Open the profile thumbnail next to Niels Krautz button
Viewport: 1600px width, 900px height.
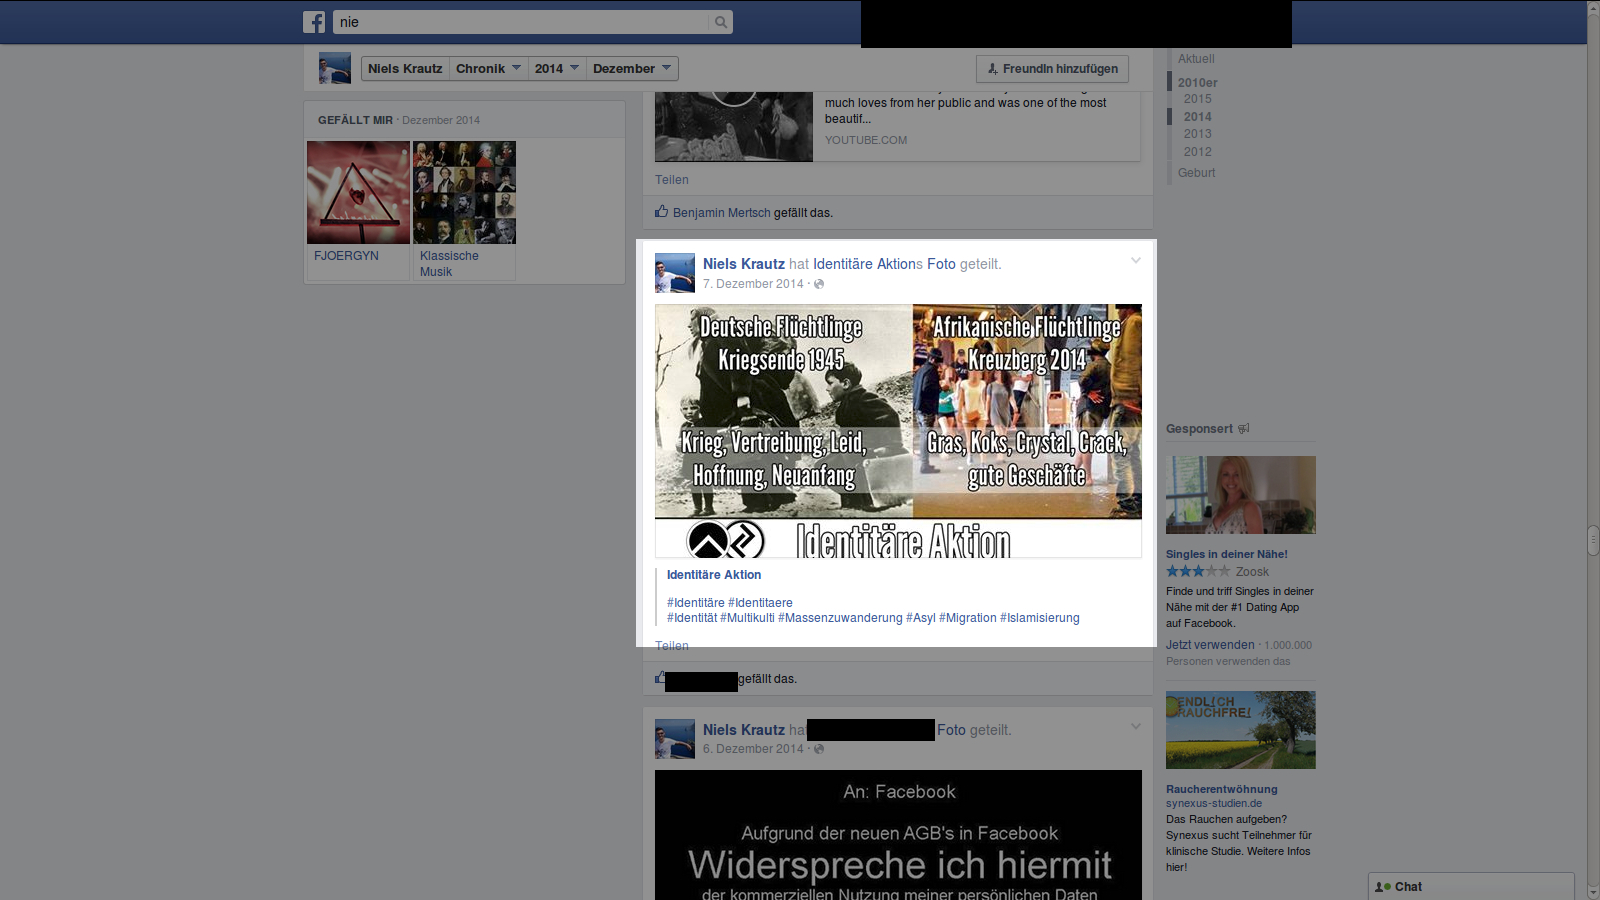click(335, 68)
